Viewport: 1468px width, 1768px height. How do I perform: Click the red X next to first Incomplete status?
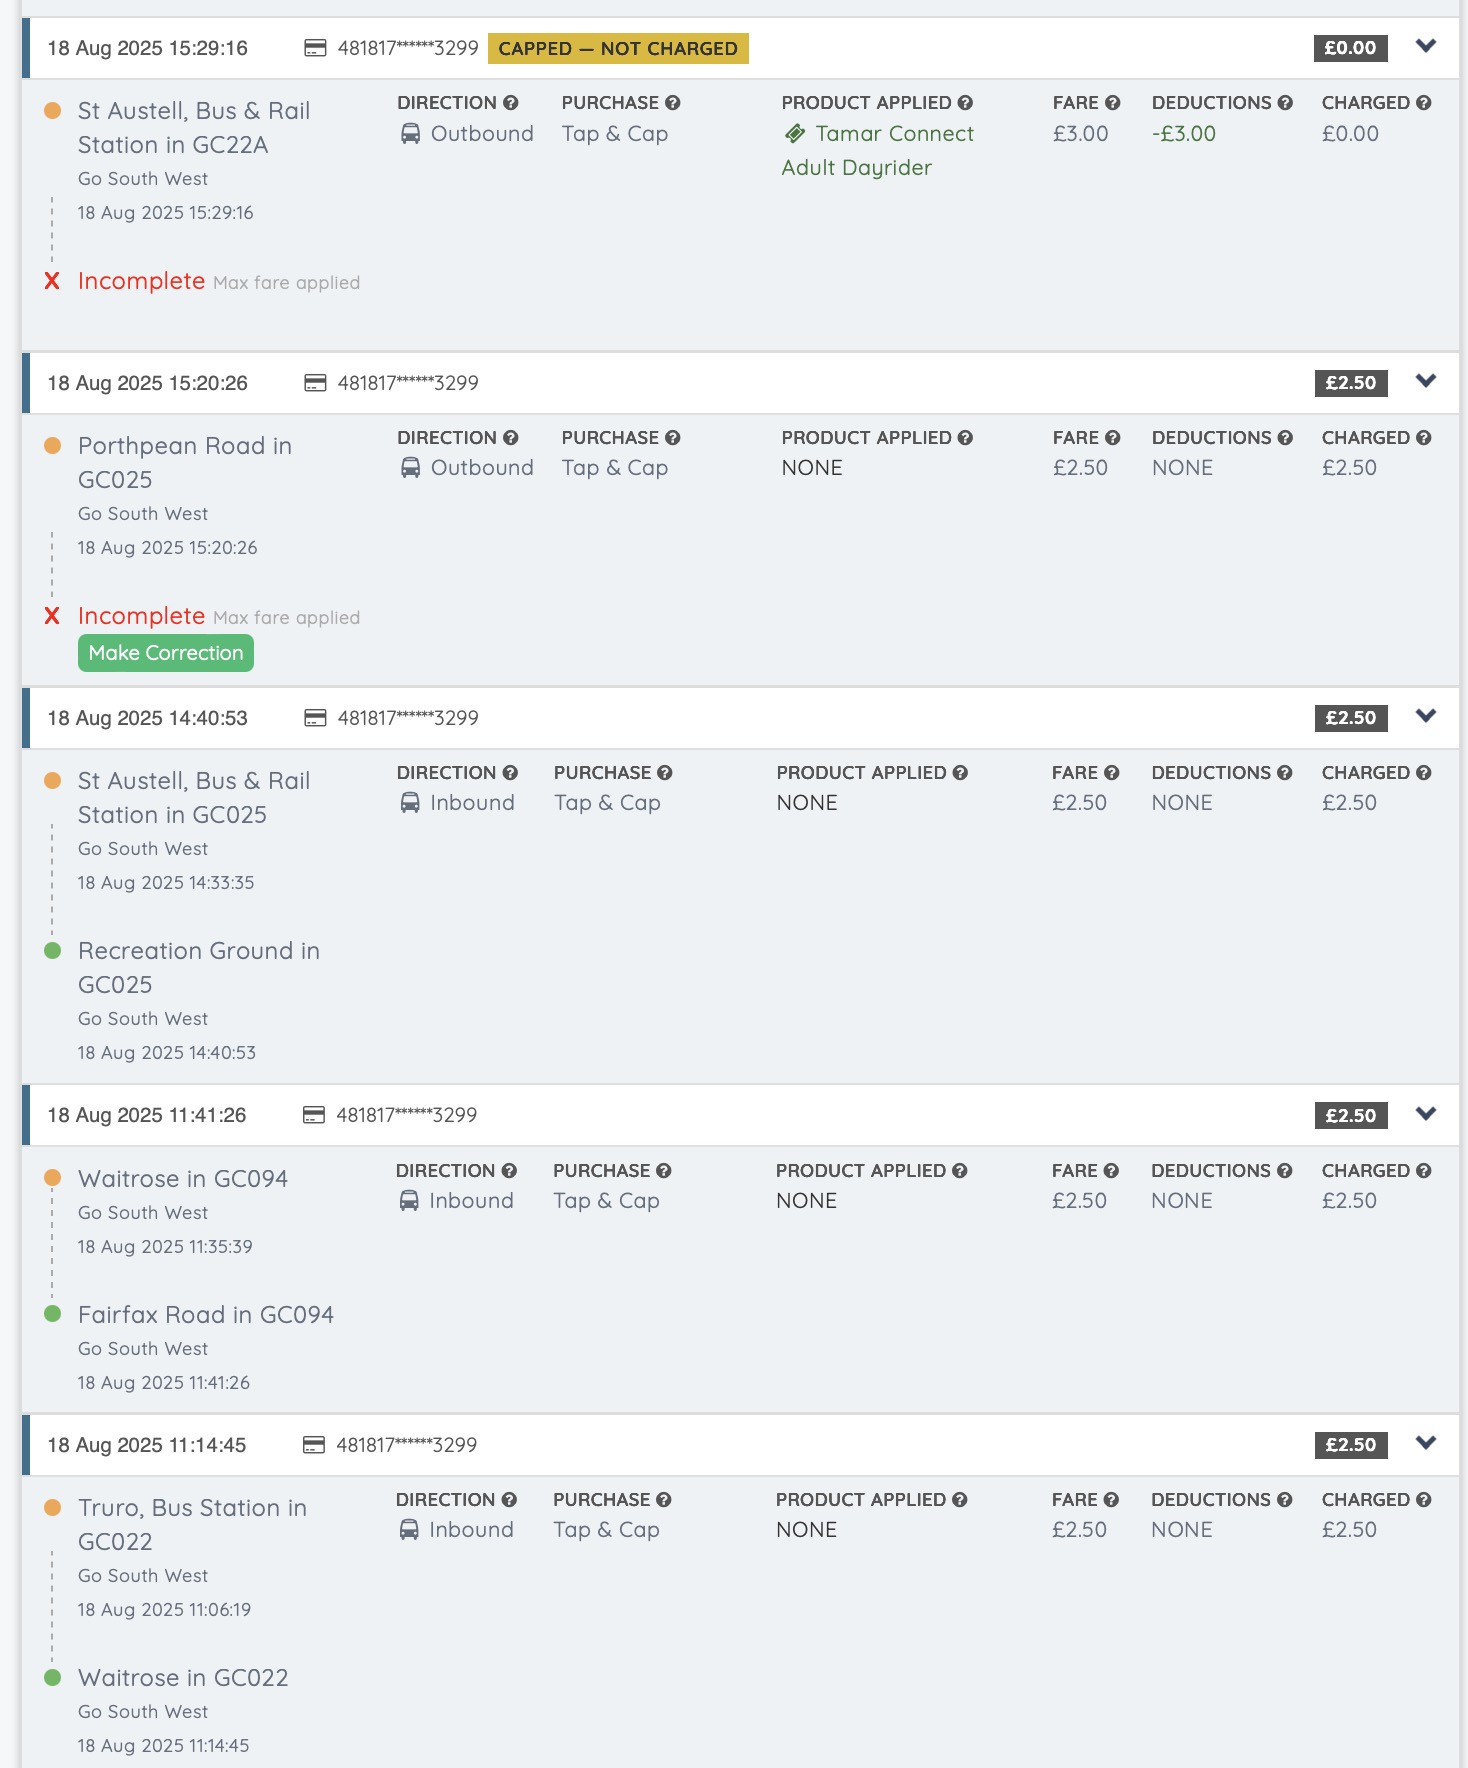52,282
